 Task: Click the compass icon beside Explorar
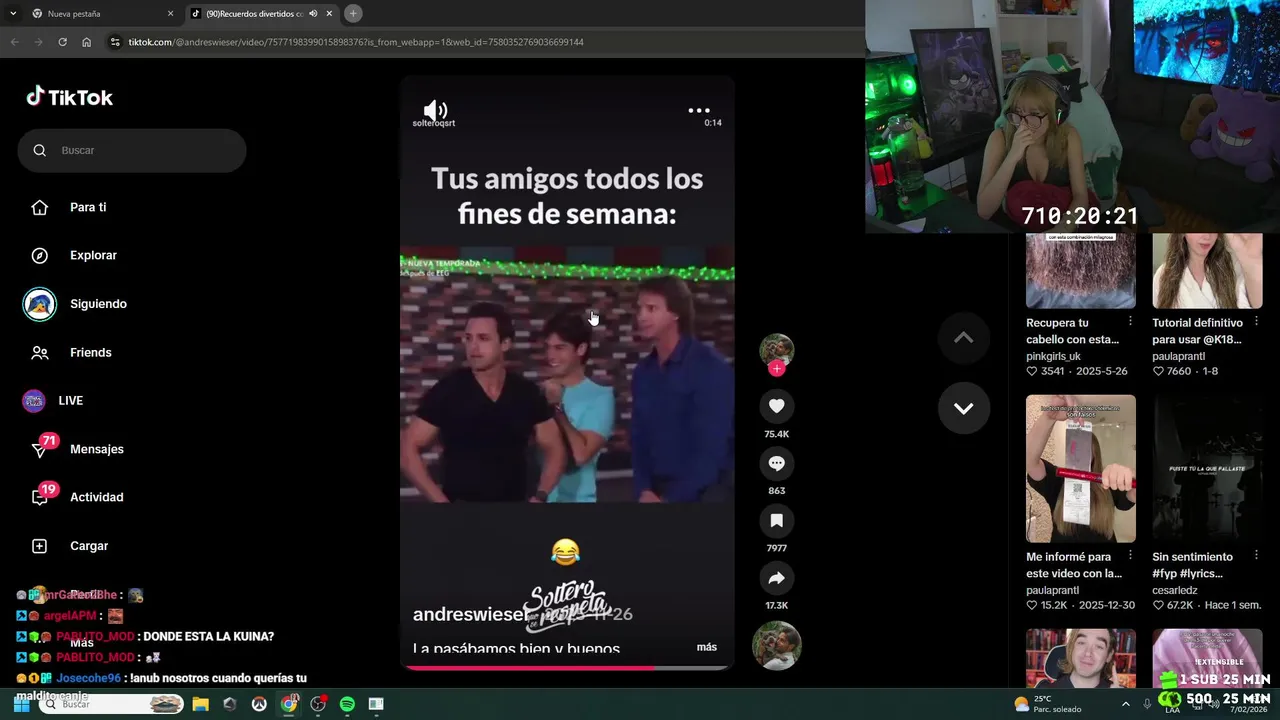click(40, 255)
